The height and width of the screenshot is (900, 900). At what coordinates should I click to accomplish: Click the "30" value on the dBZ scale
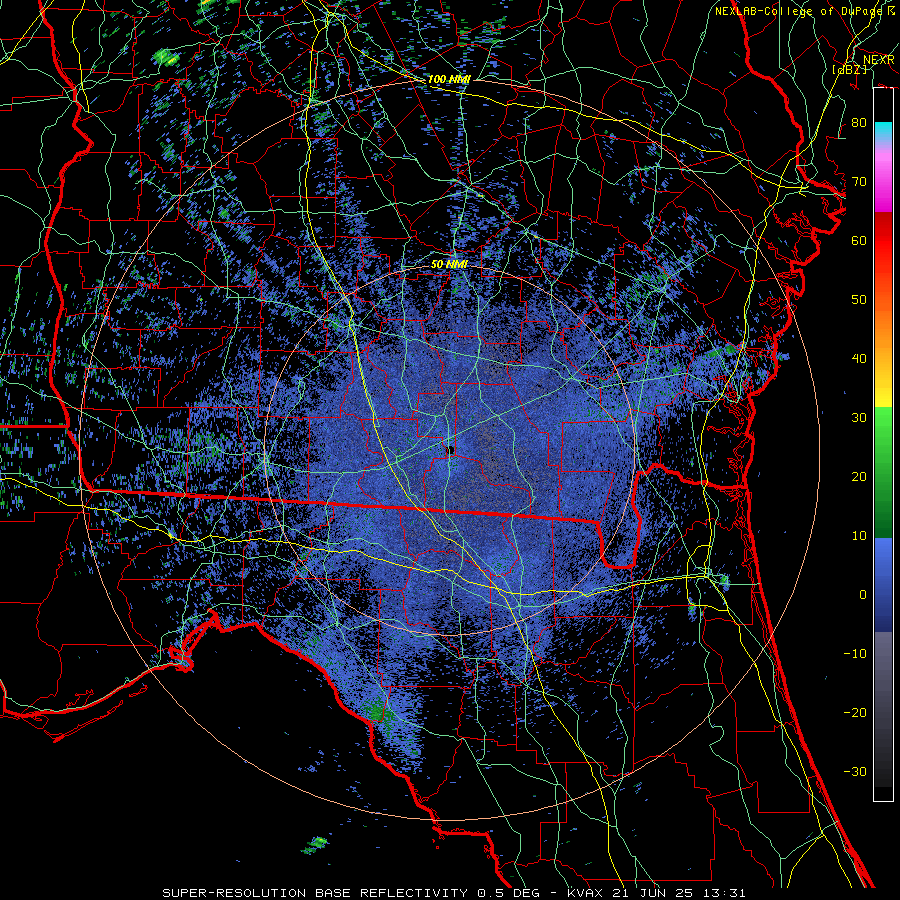[x=859, y=417]
